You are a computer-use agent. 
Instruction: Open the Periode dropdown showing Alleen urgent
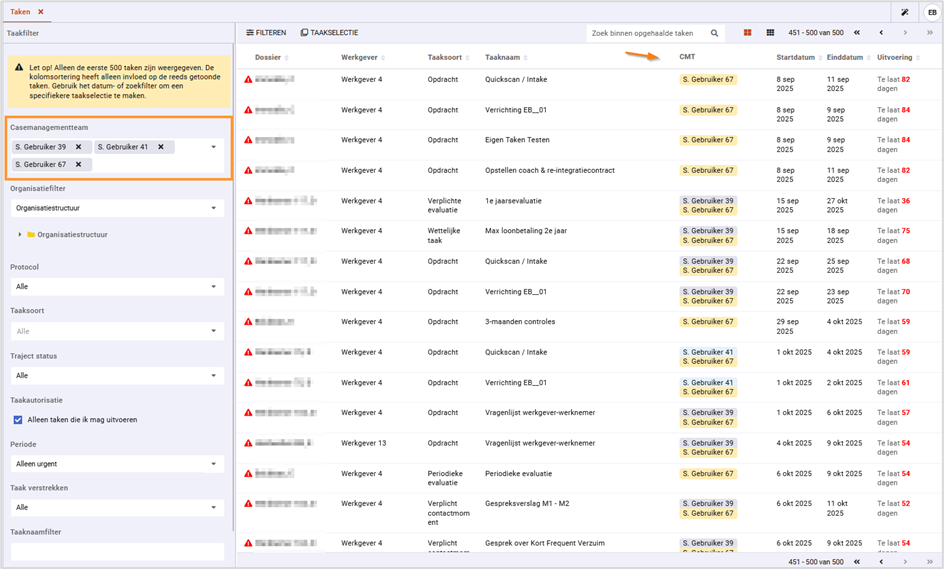click(x=117, y=464)
